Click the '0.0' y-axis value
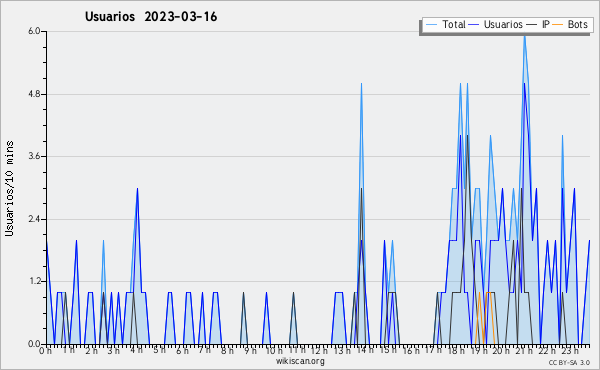The image size is (600, 370). pos(34,344)
